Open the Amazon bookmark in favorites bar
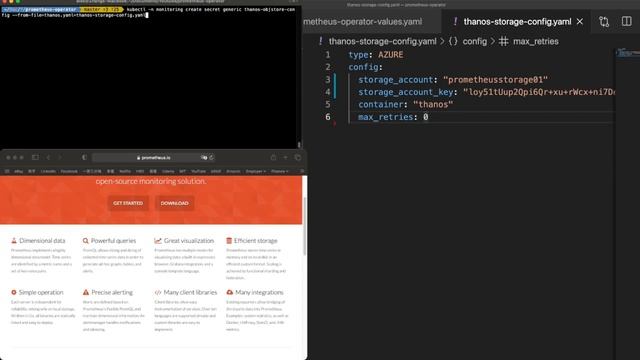 click(233, 171)
